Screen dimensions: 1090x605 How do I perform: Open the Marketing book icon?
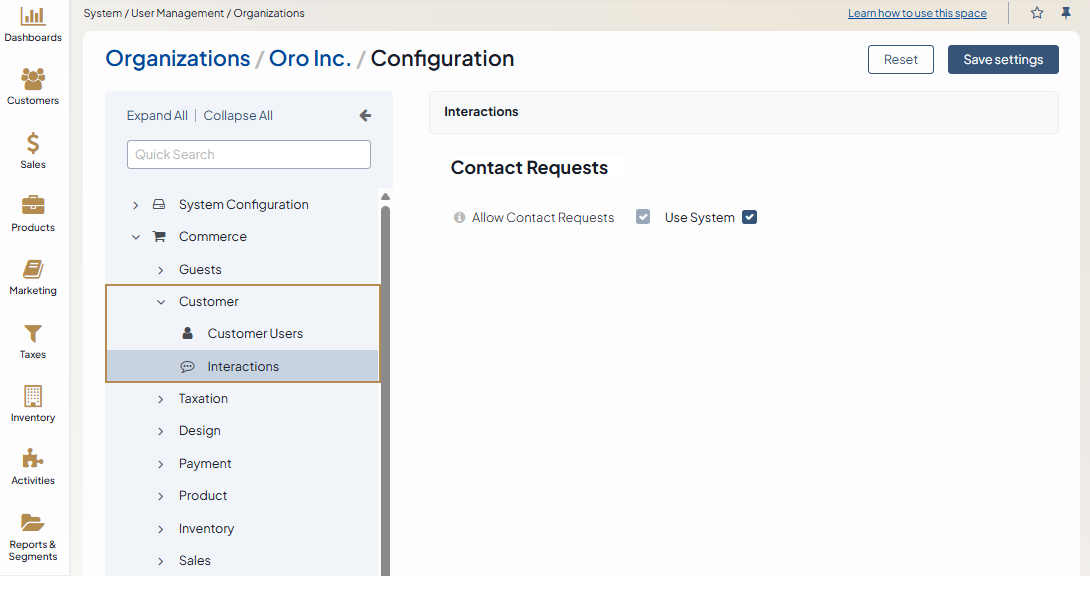coord(33,269)
